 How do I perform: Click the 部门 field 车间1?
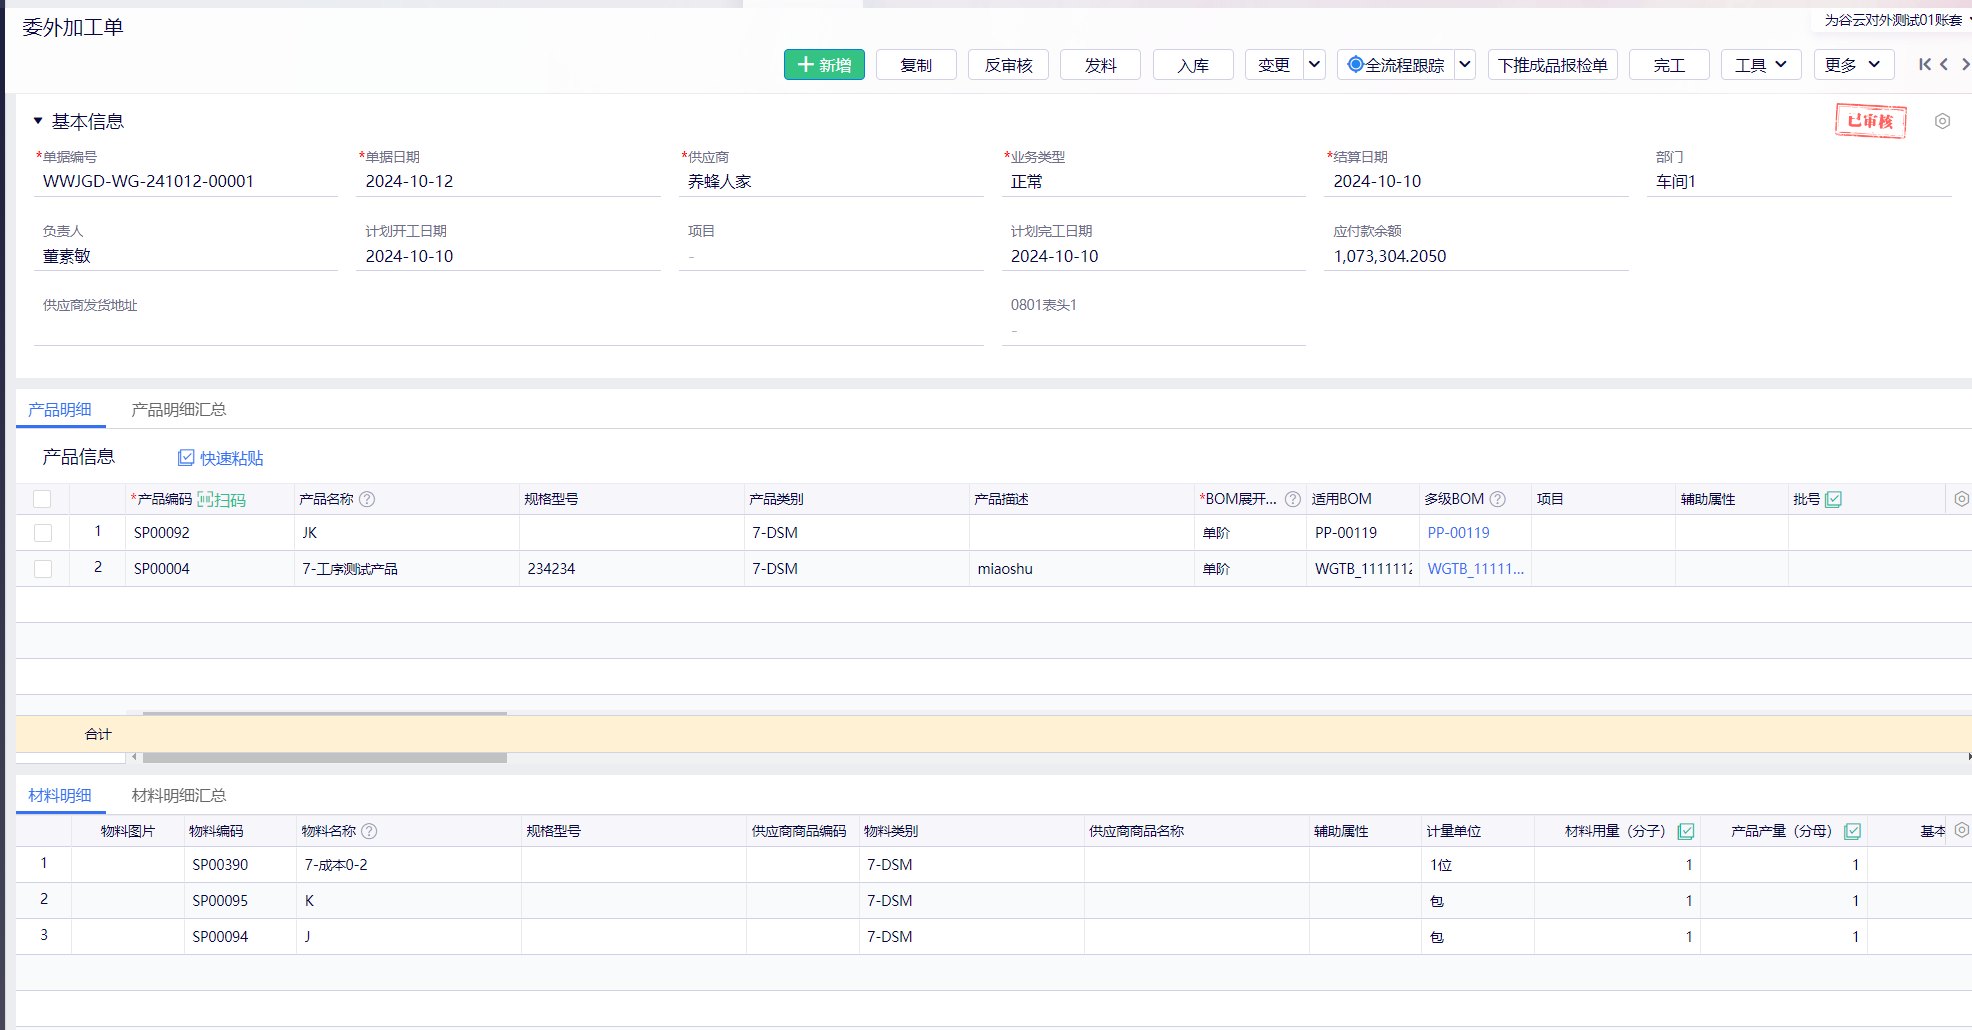pos(1799,182)
